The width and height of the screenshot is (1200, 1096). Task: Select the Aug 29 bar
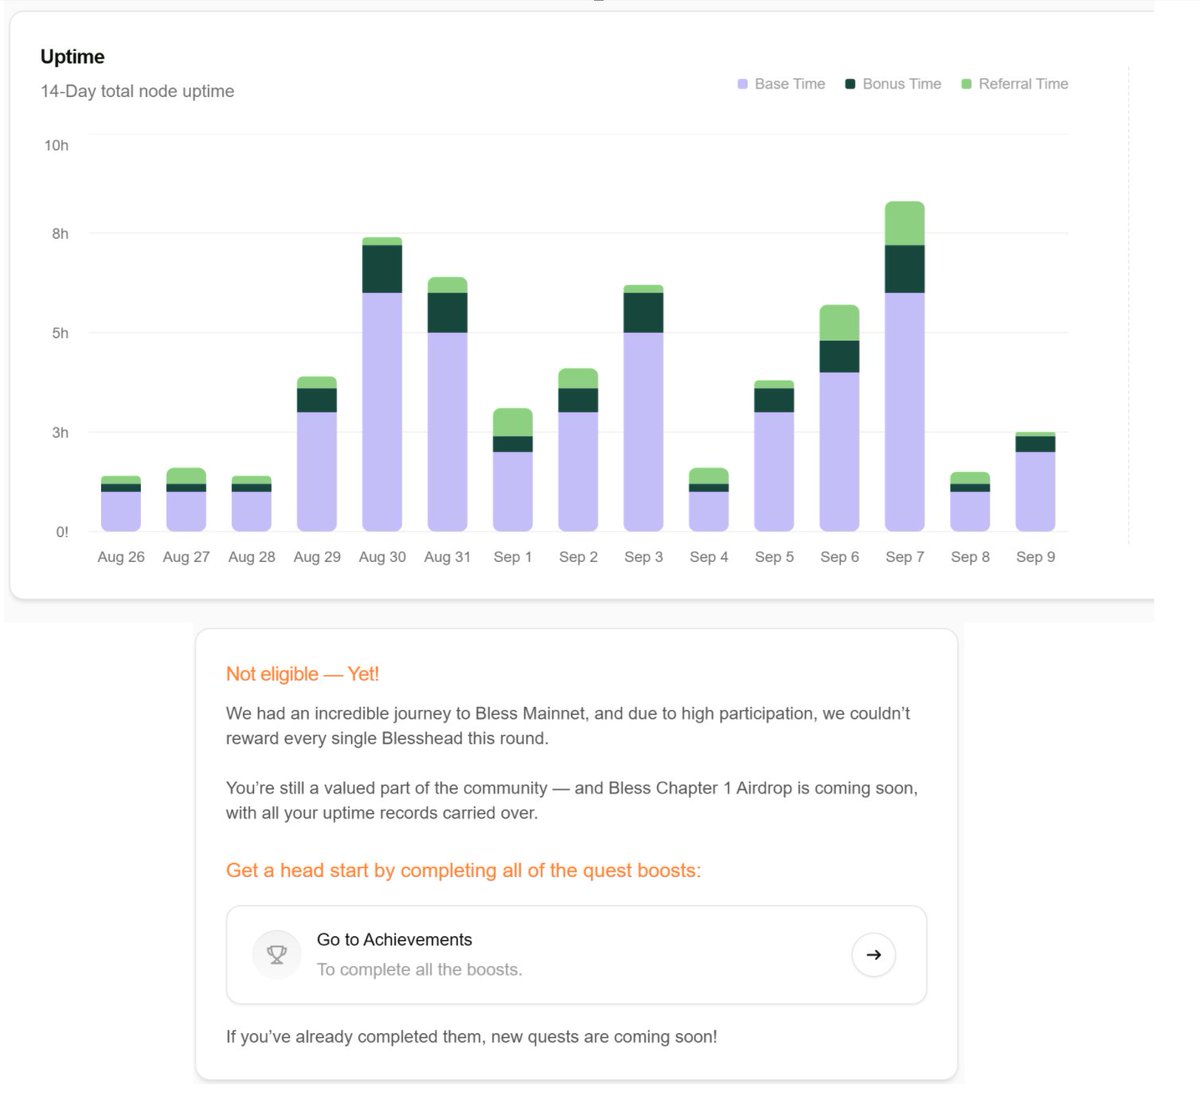(x=317, y=454)
